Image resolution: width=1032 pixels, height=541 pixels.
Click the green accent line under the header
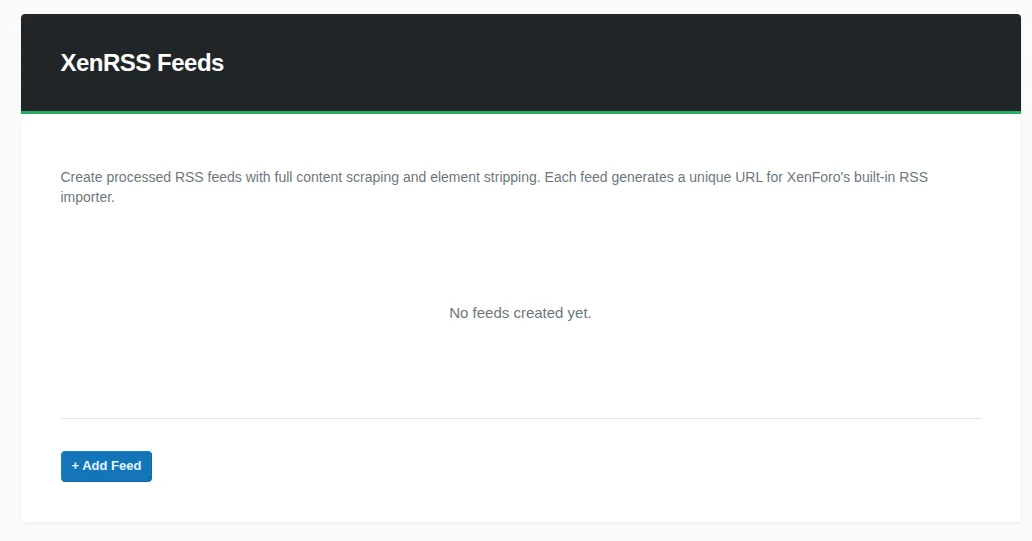coord(520,112)
